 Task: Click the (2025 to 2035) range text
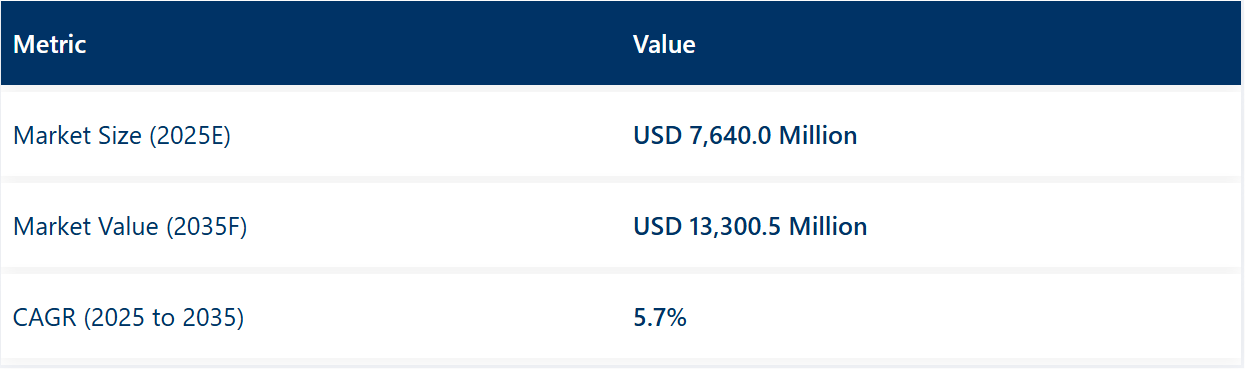164,319
